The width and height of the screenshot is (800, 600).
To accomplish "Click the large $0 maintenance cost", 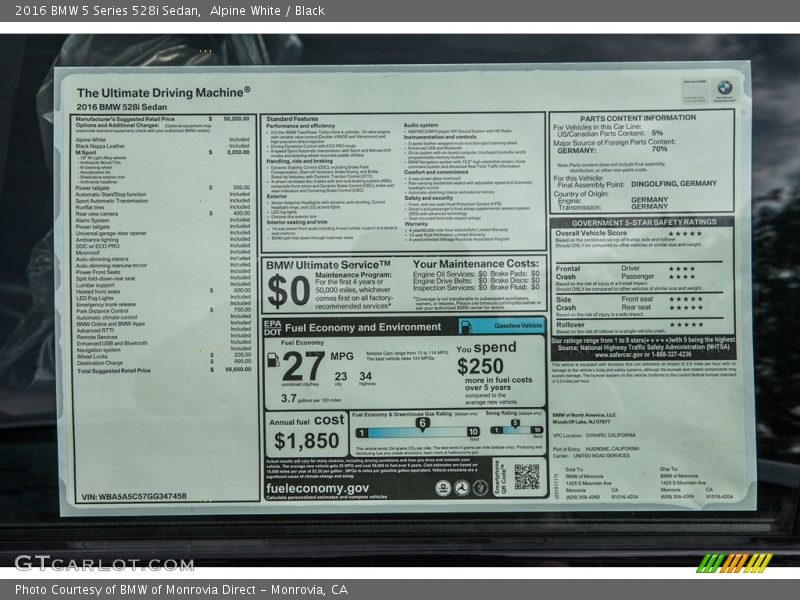I will pyautogui.click(x=289, y=291).
